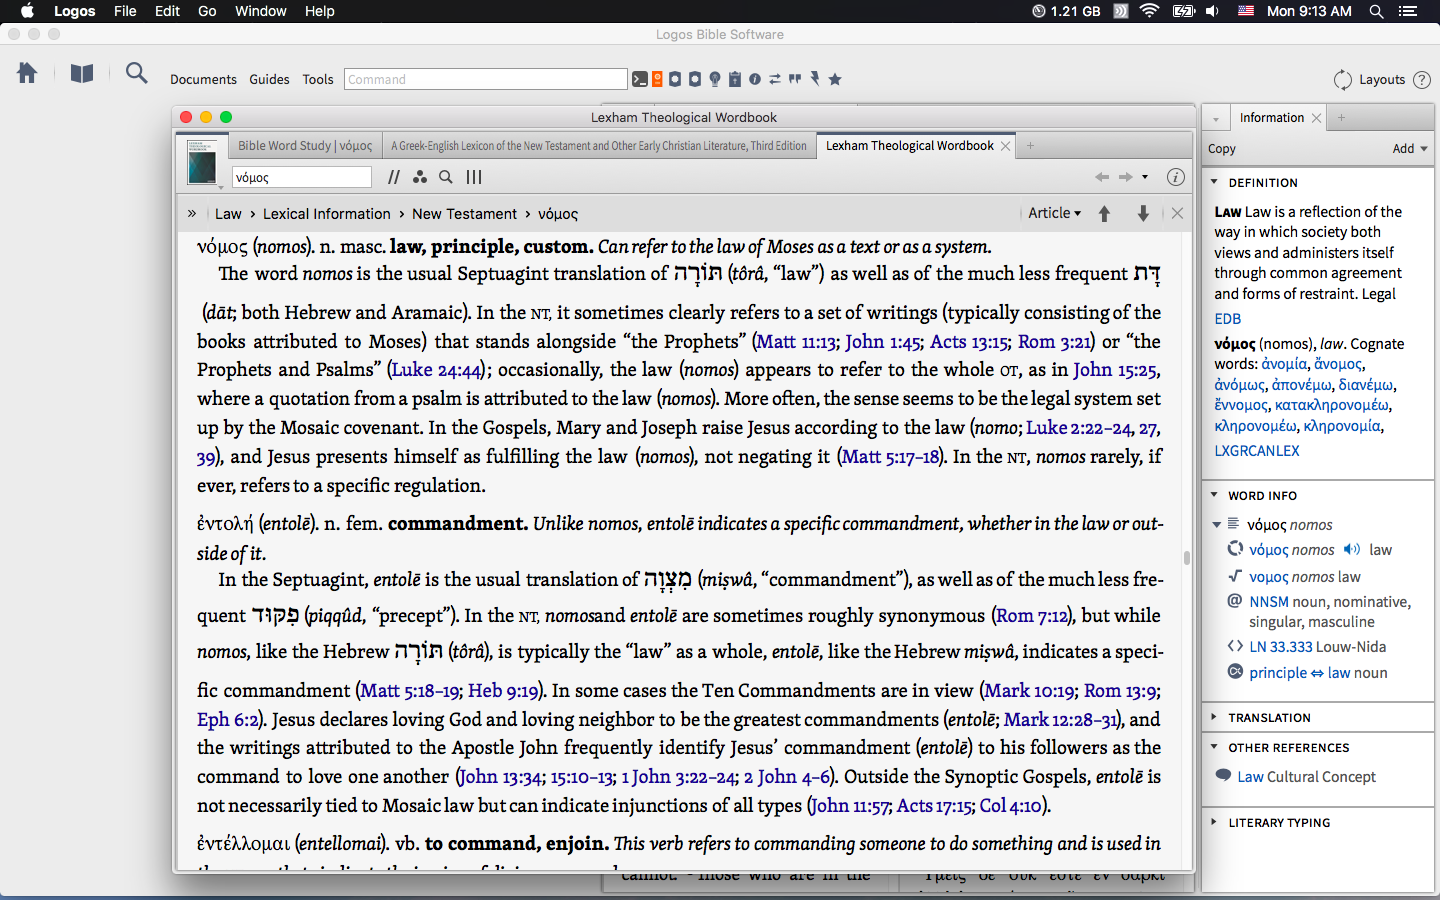Image resolution: width=1440 pixels, height=900 pixels.
Task: Click the swap arrows shortcut icon
Action: [775, 79]
